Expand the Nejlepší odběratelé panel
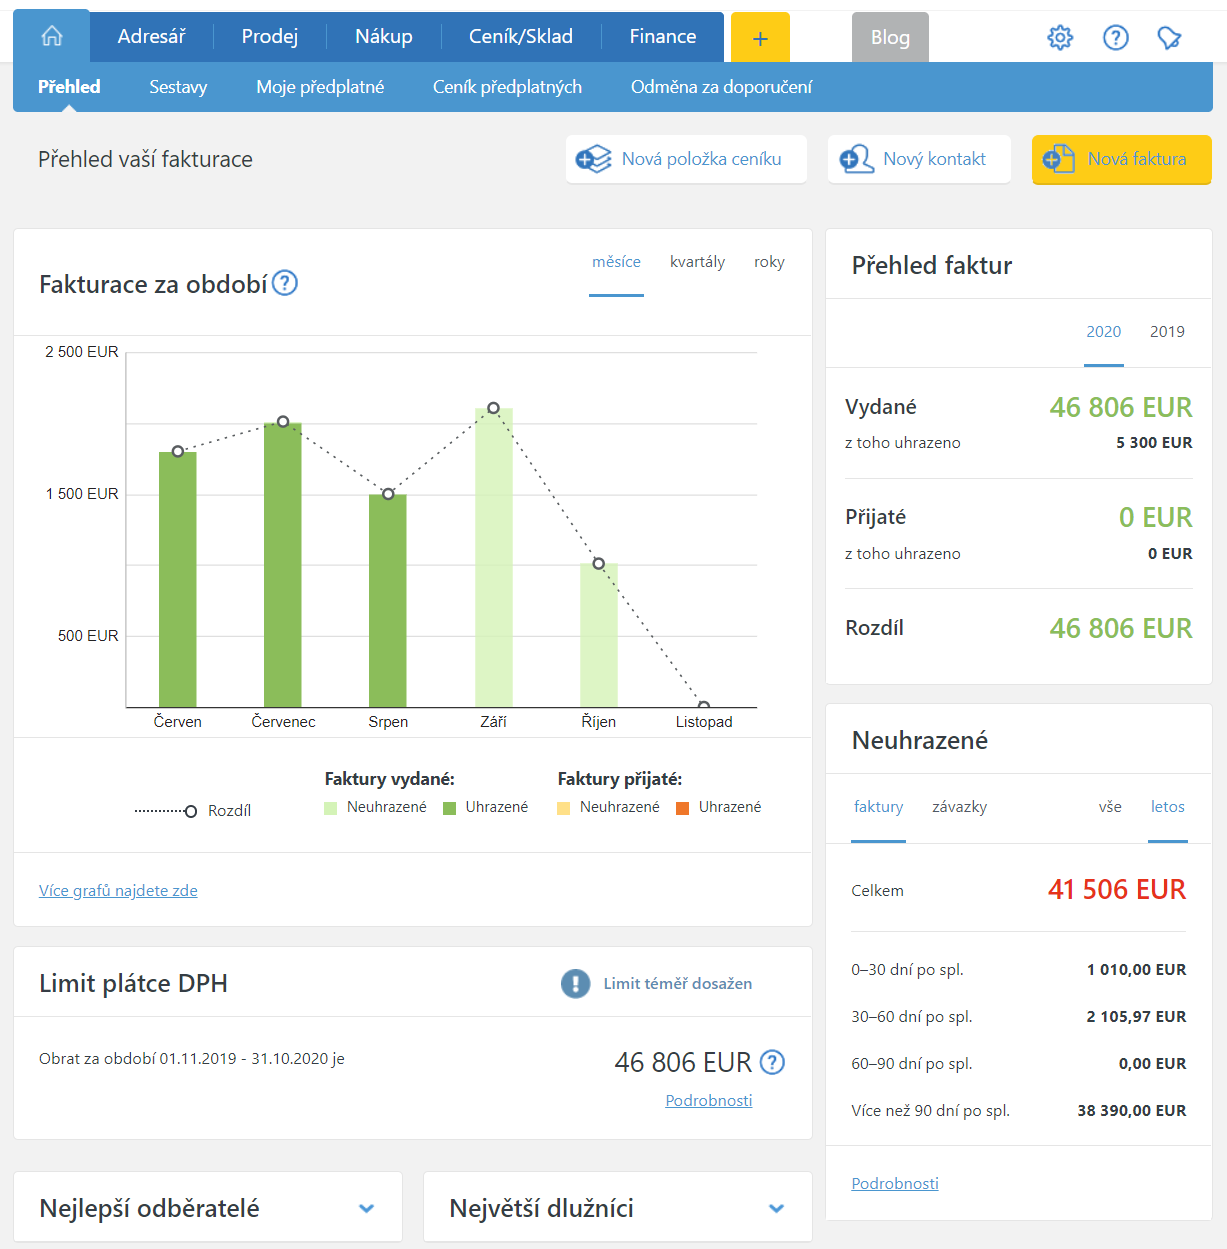The height and width of the screenshot is (1249, 1227). tap(366, 1208)
